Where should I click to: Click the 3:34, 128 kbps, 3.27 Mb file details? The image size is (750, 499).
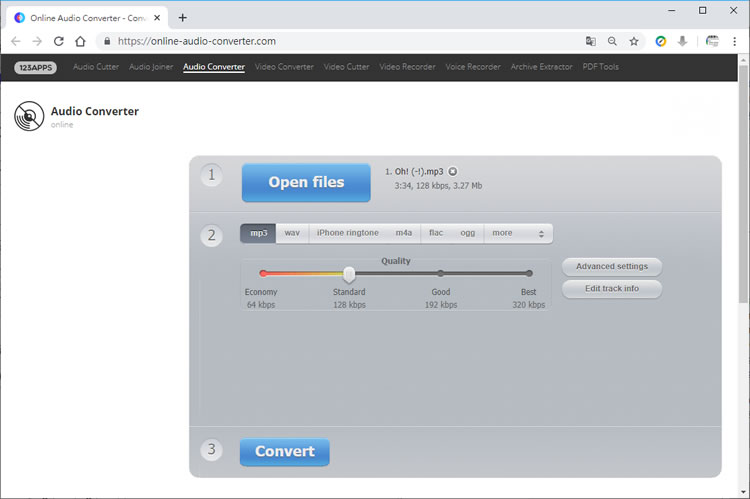[x=438, y=186]
